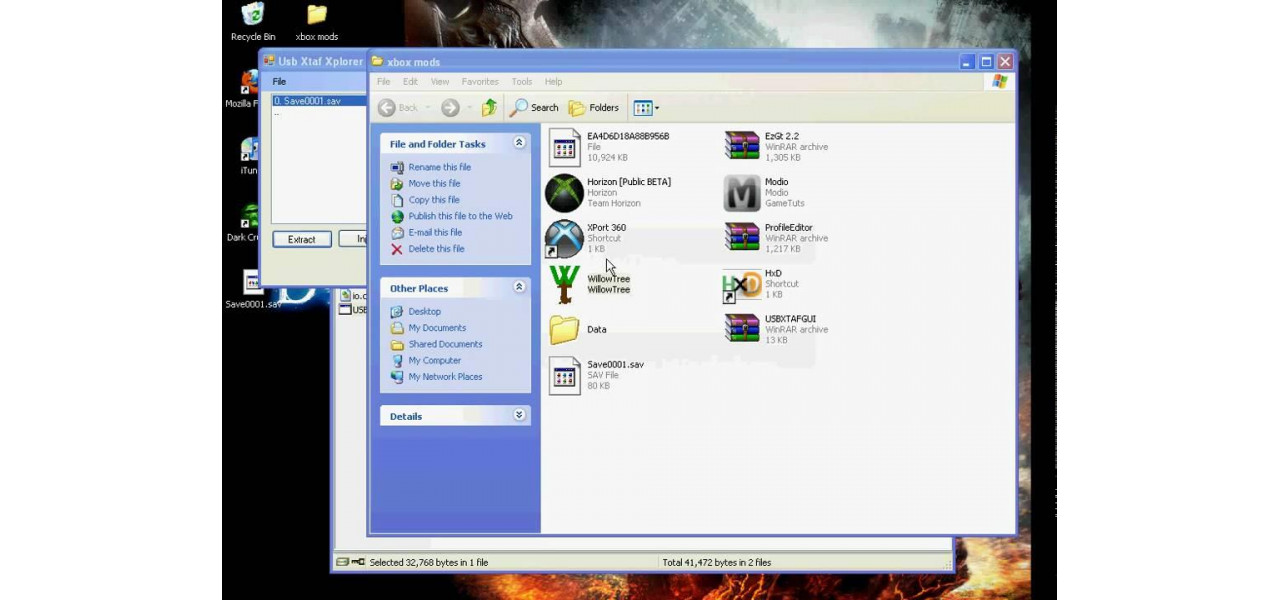Open the Tools menu
The width and height of the screenshot is (1280, 600).
tap(522, 82)
